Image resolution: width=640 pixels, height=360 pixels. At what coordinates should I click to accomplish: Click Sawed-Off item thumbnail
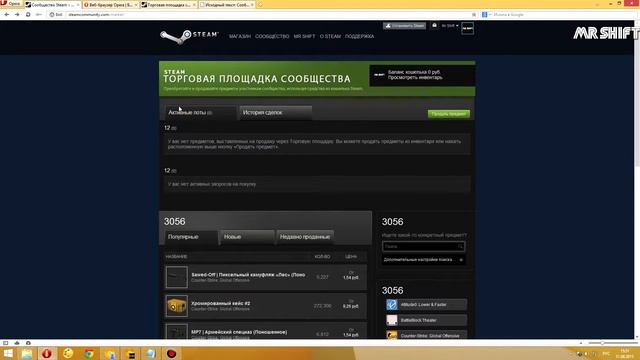[177, 277]
